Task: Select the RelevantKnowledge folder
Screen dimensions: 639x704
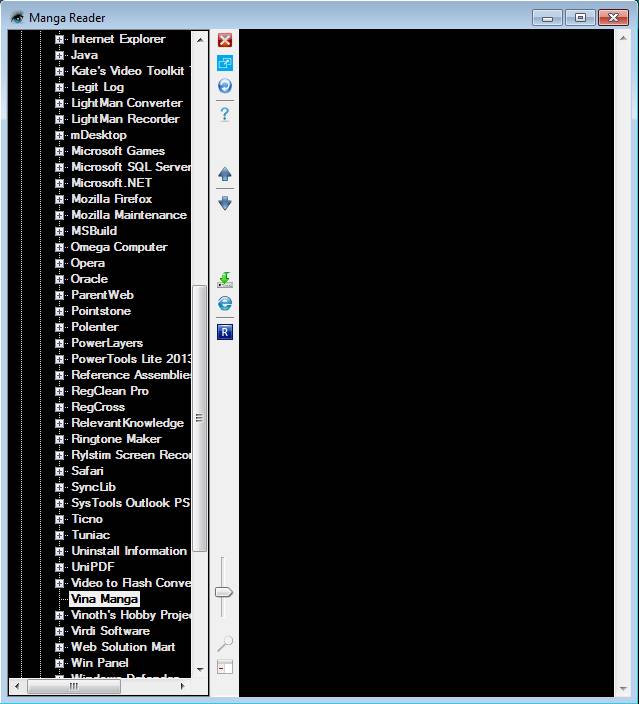Action: pos(128,423)
